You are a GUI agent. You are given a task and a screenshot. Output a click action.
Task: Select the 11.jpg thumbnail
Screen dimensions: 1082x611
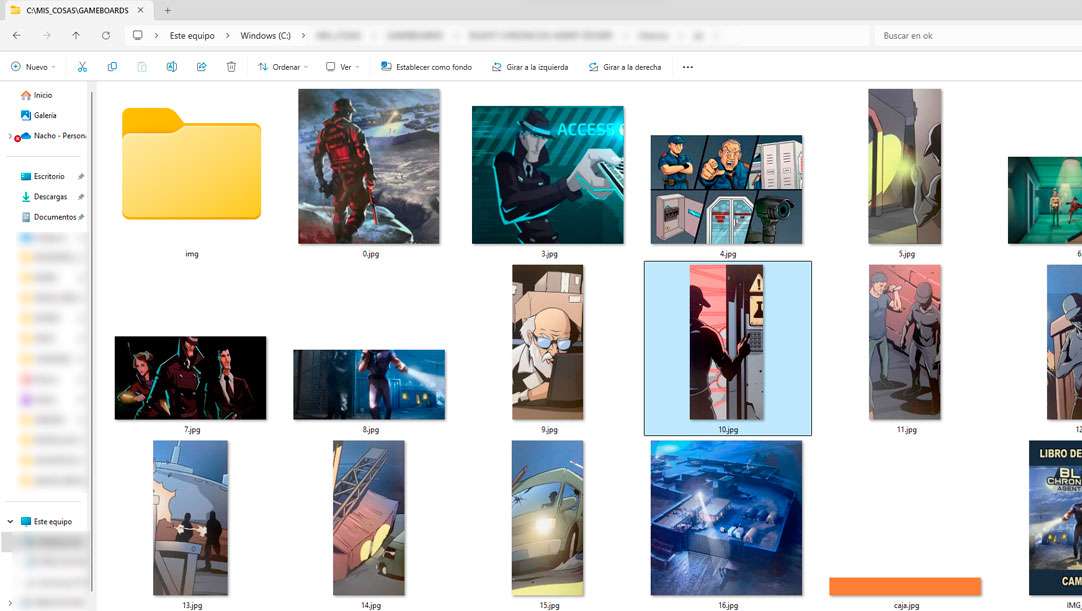[905, 342]
